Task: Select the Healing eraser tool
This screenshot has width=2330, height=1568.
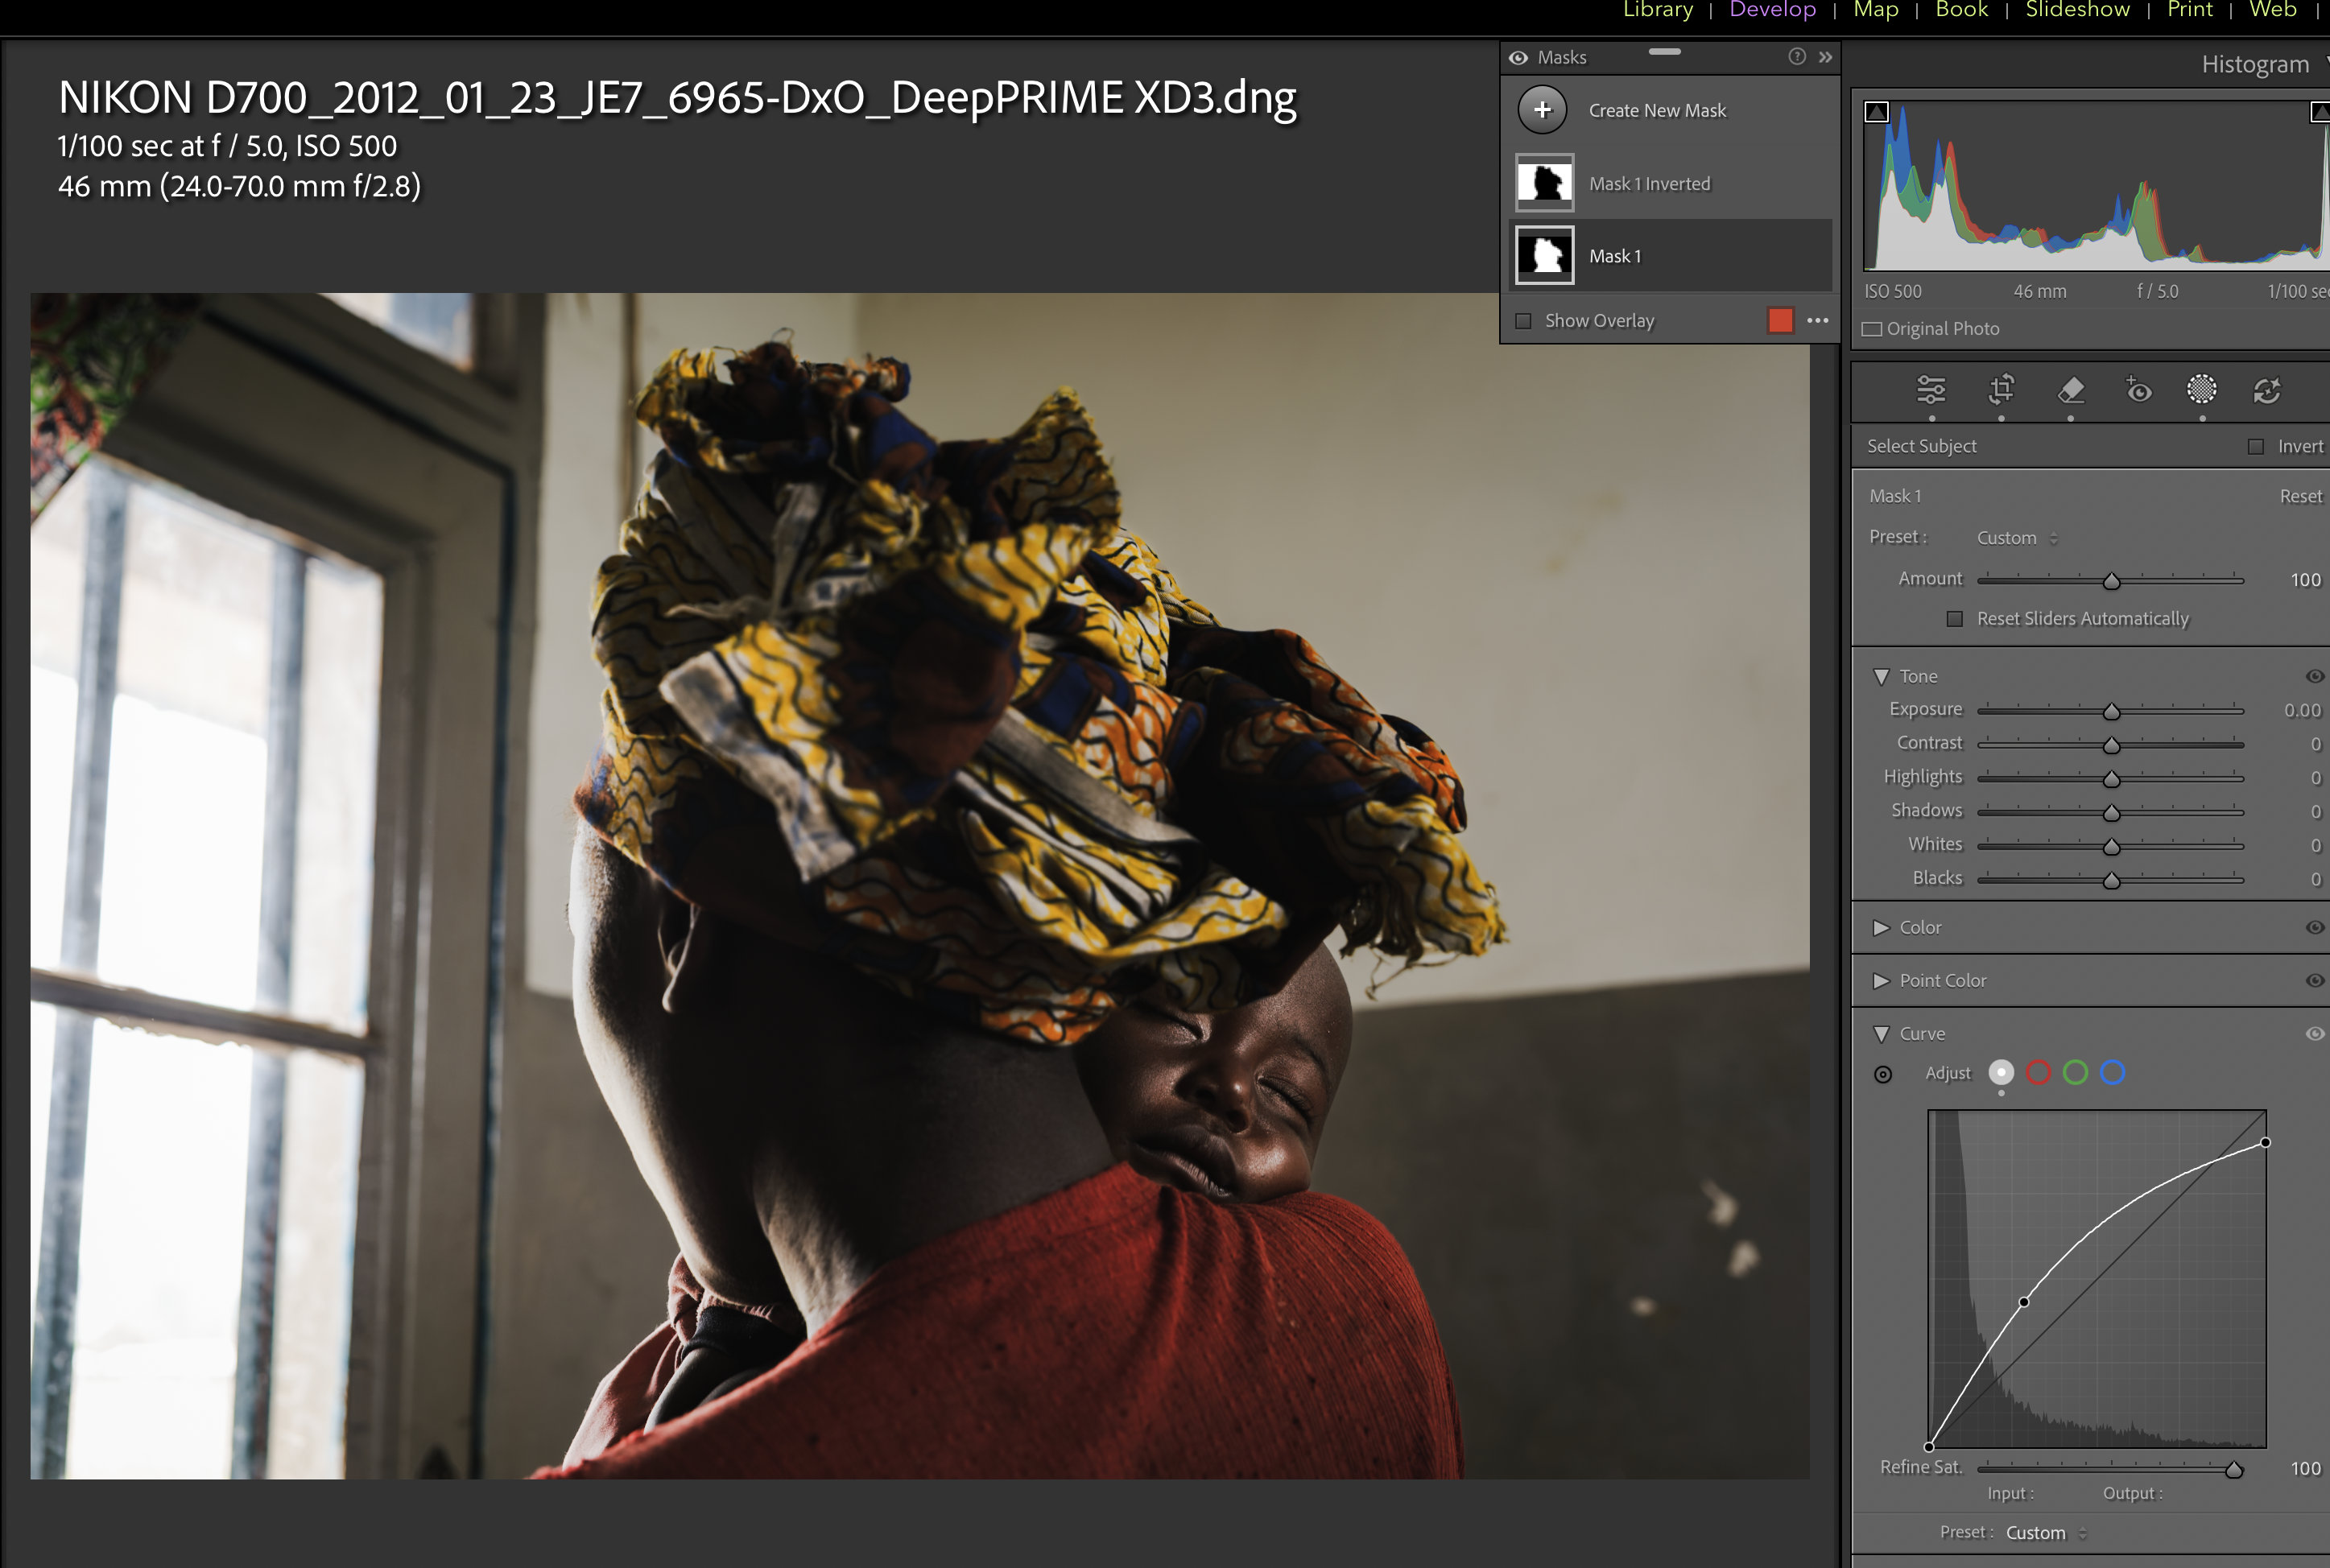Action: [2071, 390]
